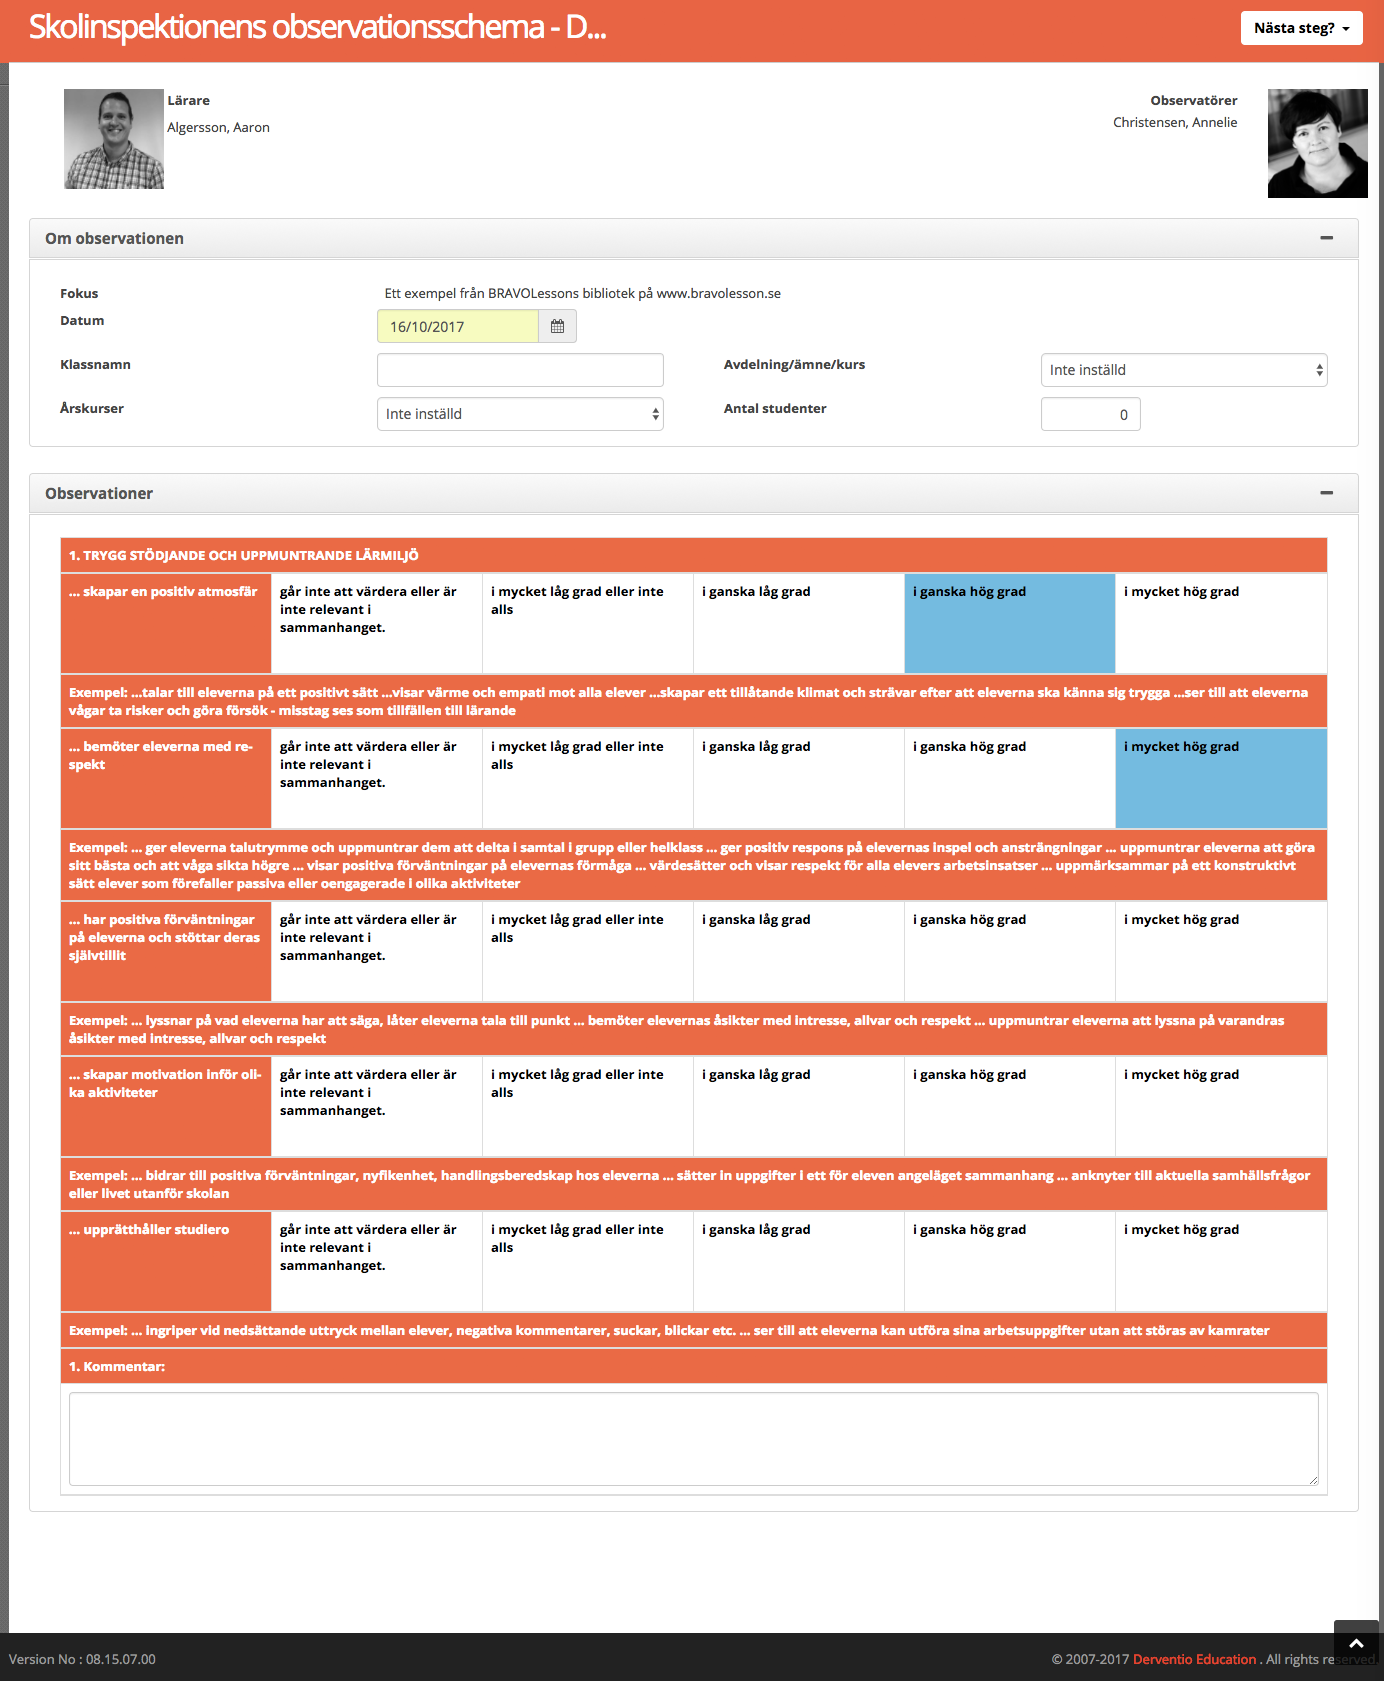Select 'i ganska hög grad' for har positiva förväntningar
This screenshot has height=1684, width=1384.
coord(1010,951)
